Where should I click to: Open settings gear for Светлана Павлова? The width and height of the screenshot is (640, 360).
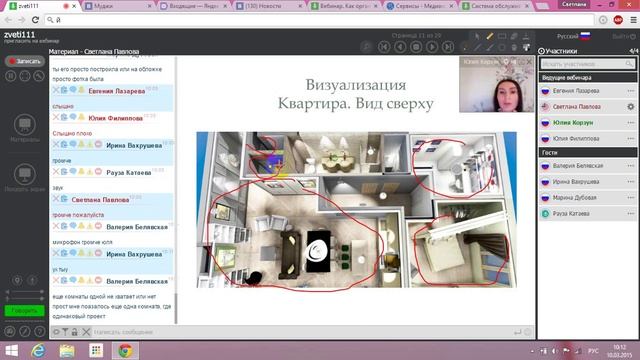pos(631,107)
